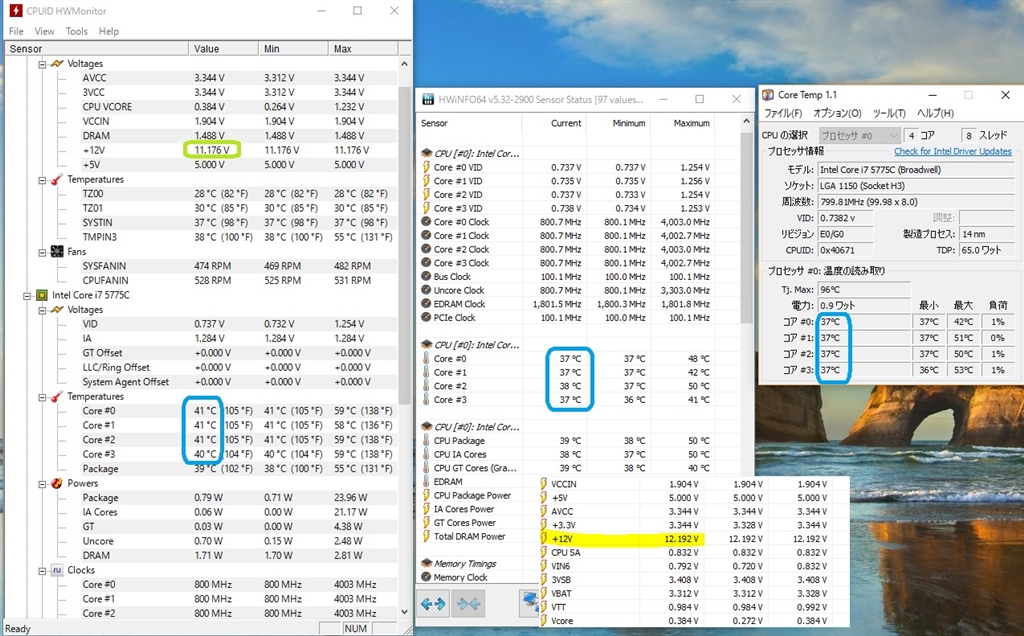Open ヘルプ(H) menu in Core Temp
Viewport: 1024px width, 636px height.
(935, 113)
